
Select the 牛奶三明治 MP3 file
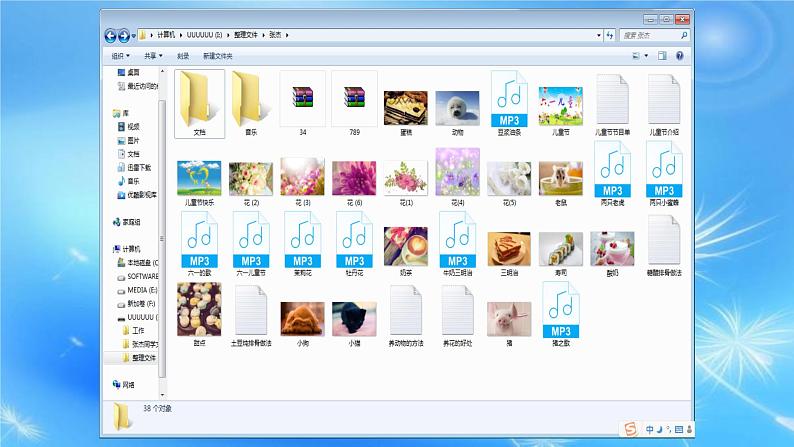tap(458, 245)
